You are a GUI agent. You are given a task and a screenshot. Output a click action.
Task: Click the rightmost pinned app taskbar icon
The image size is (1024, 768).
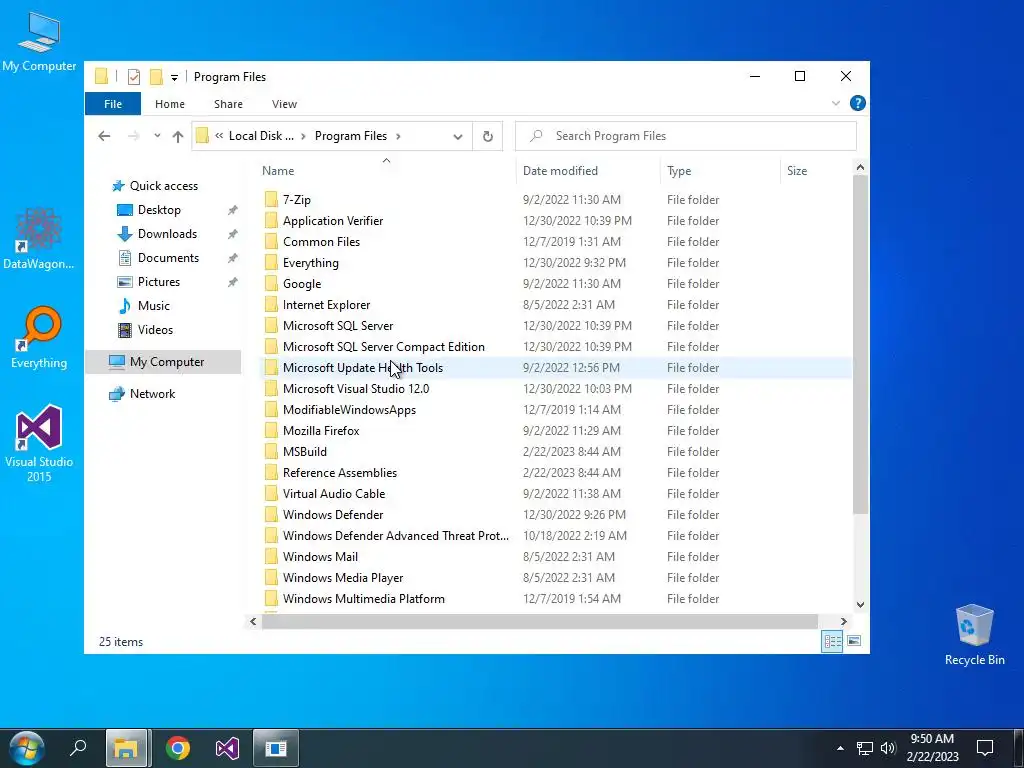pos(276,748)
